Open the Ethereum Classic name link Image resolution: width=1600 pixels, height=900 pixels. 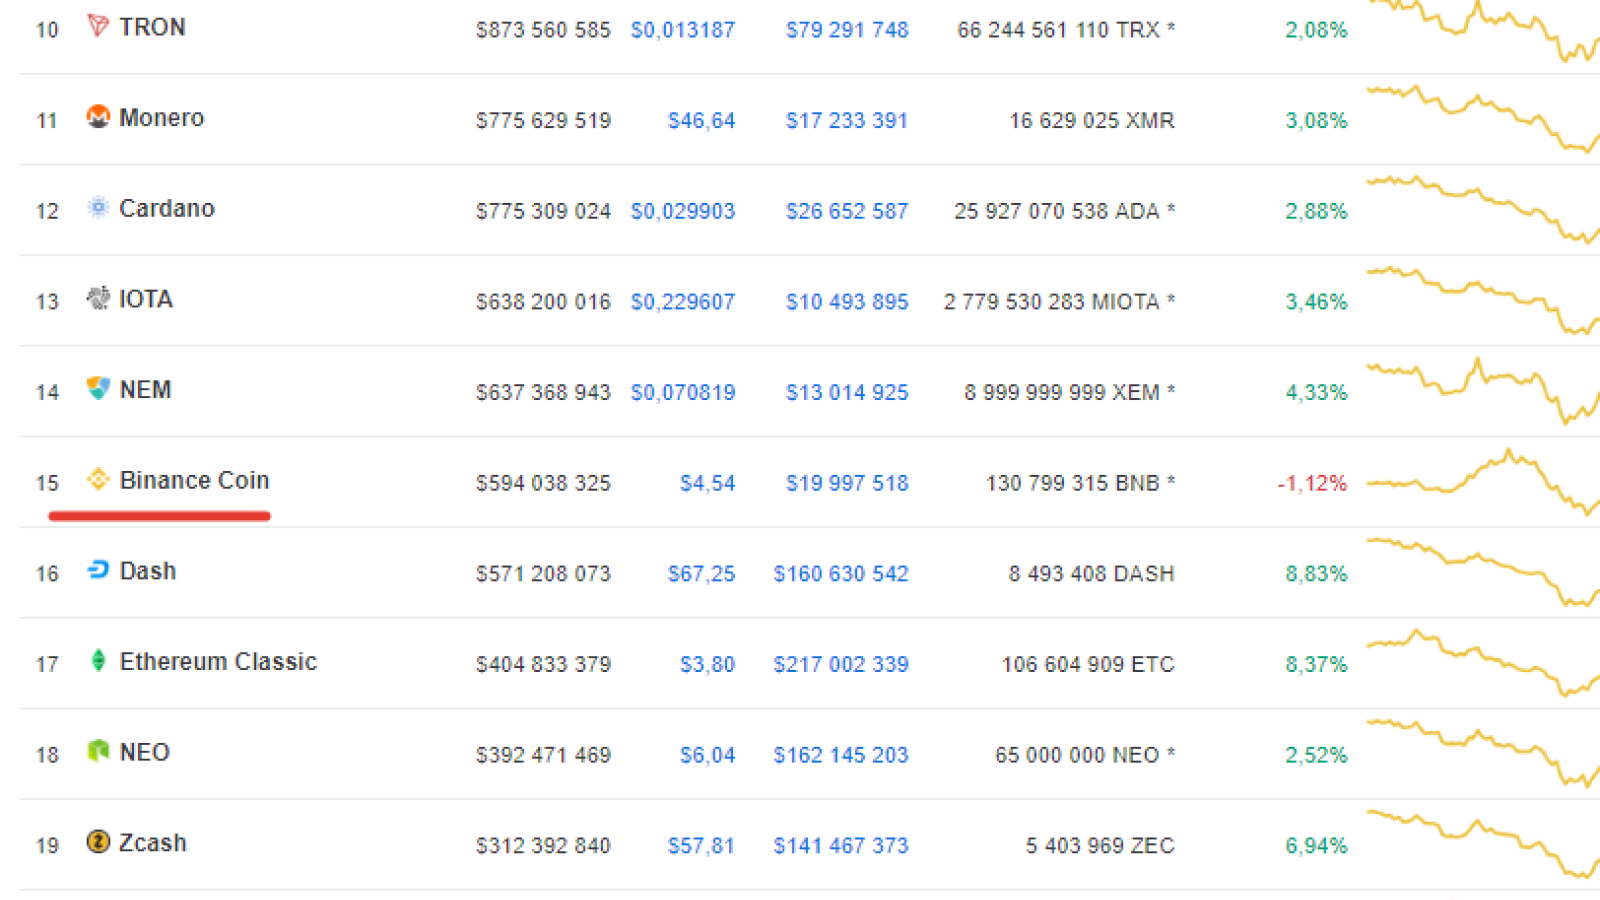(218, 662)
